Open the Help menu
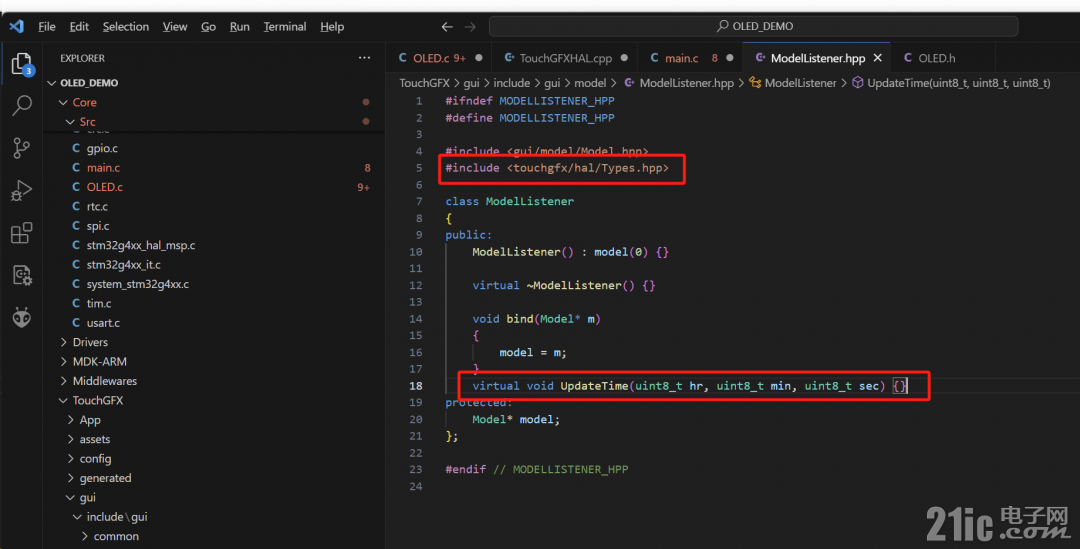The width and height of the screenshot is (1080, 549). point(332,26)
